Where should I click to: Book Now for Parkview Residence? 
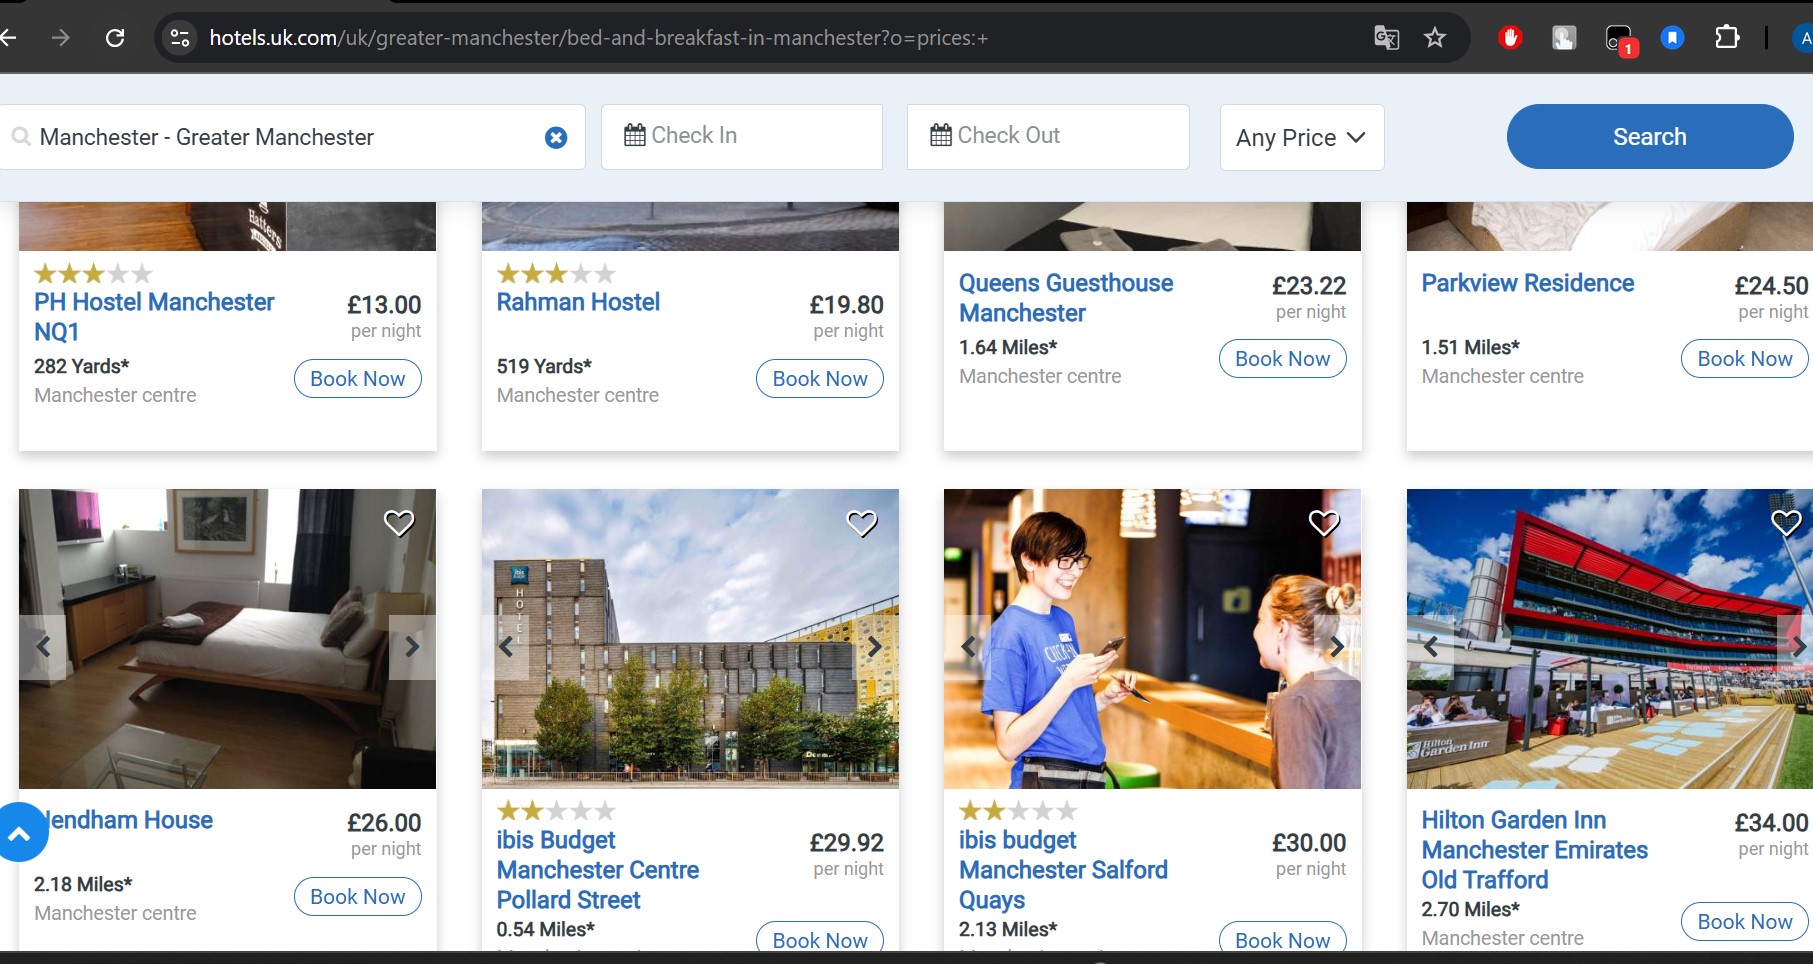[x=1745, y=359]
